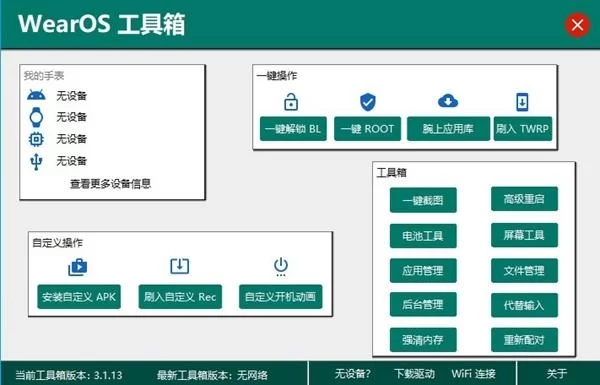This screenshot has width=600, height=385.
Task: Click the open padlock icon above 一键解锁 BL
Action: (291, 102)
